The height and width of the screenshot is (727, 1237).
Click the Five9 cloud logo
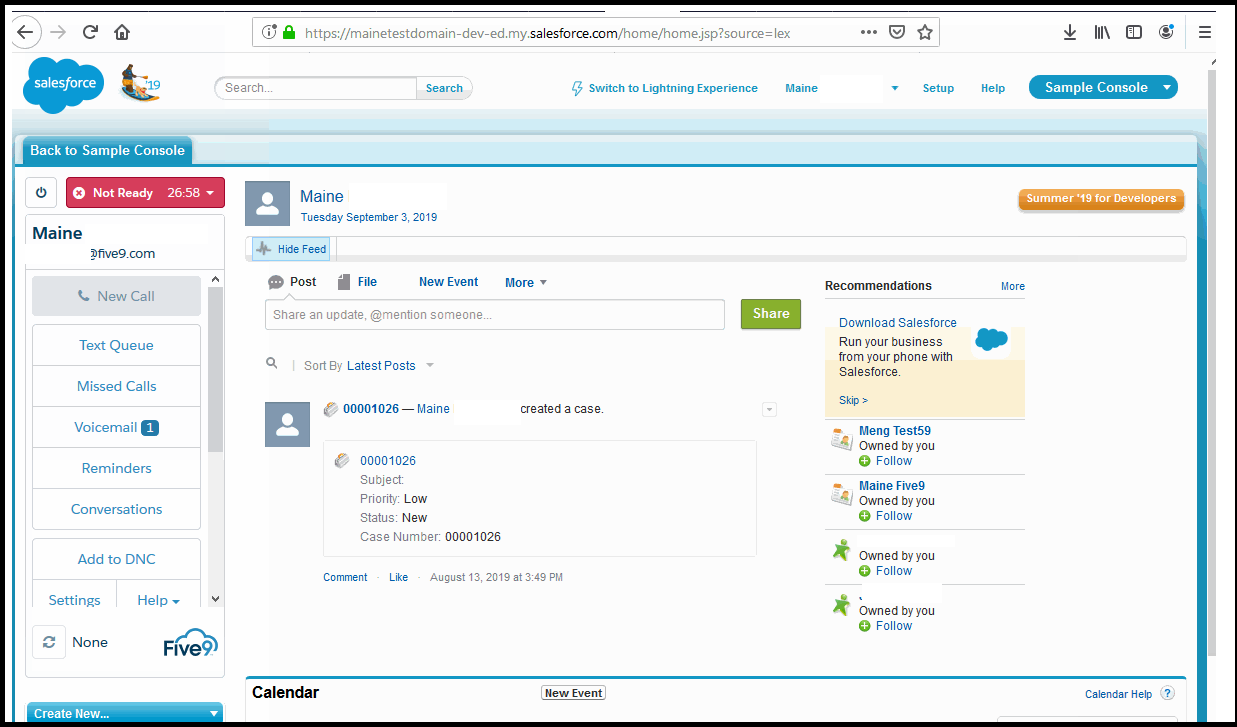click(x=190, y=642)
